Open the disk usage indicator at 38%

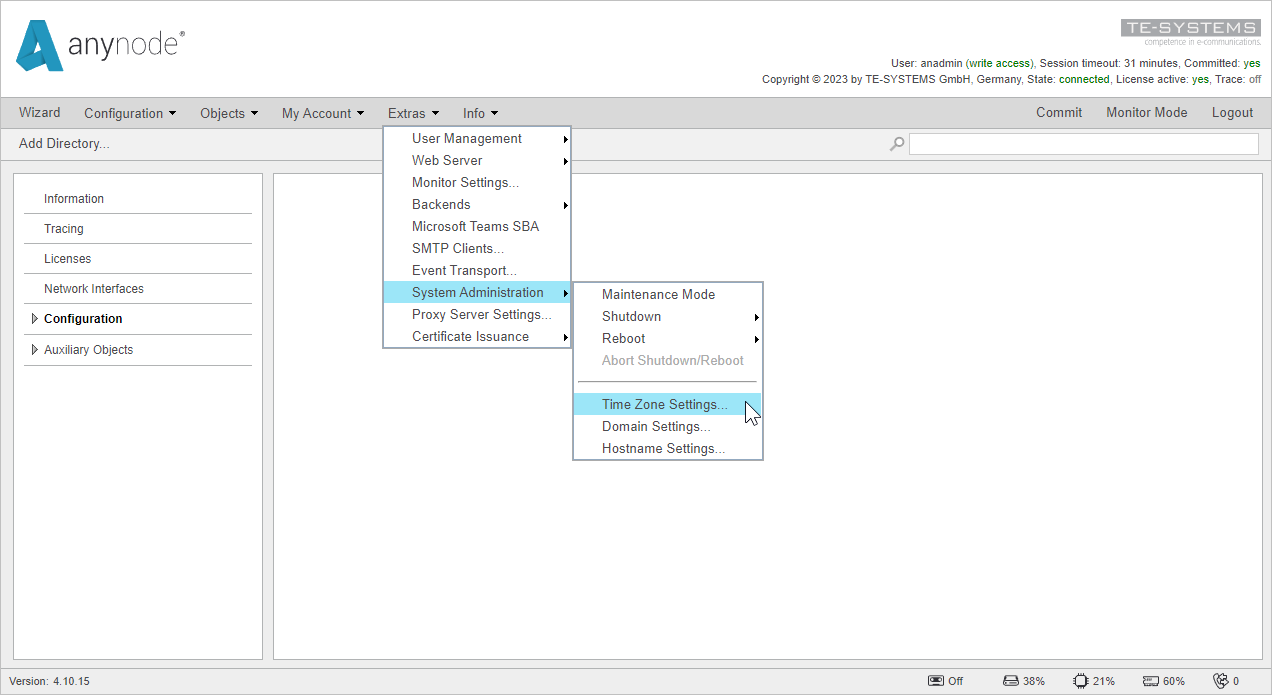point(1010,680)
